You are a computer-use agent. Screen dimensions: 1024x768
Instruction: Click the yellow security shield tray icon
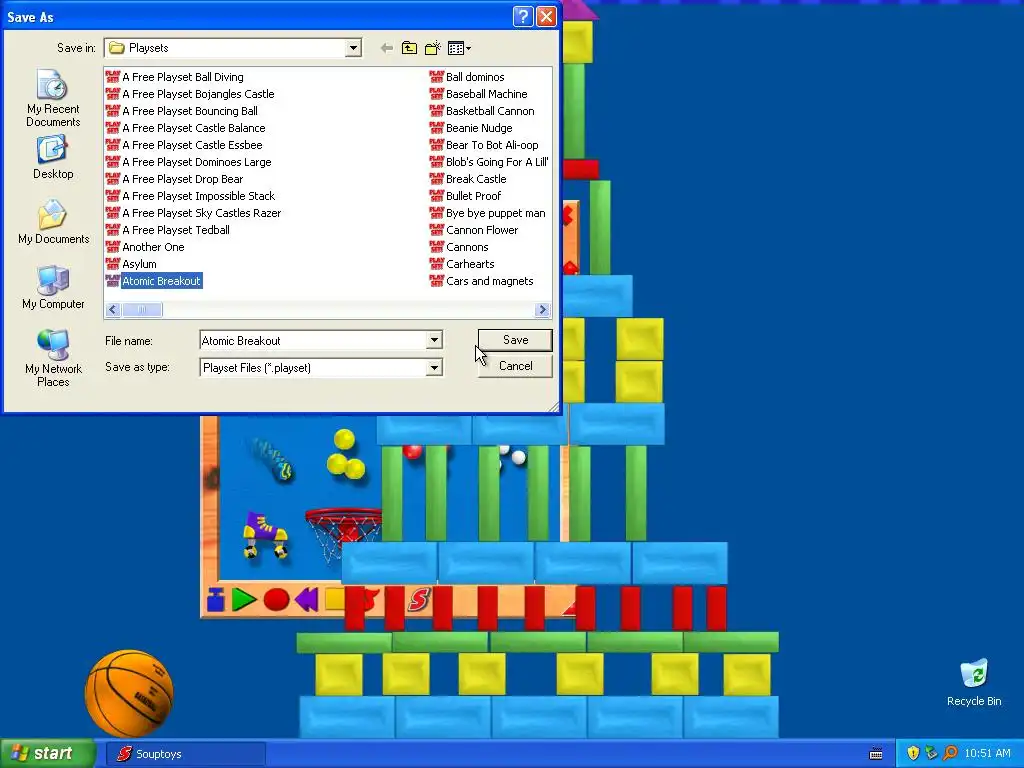click(912, 754)
